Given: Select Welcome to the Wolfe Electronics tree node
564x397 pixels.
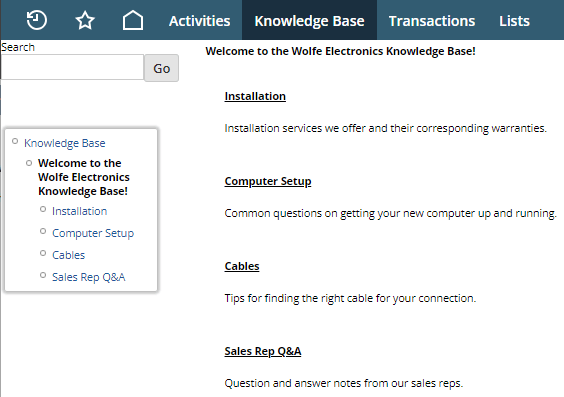Looking at the screenshot, I should pos(83,177).
